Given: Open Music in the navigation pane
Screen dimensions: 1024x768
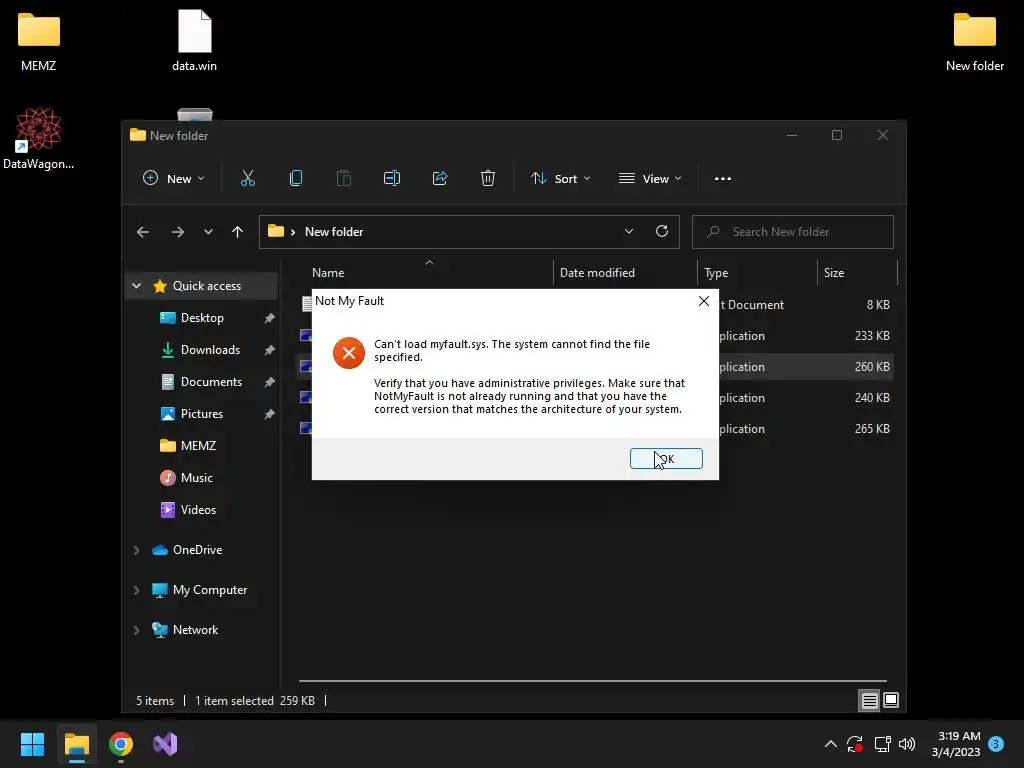Looking at the screenshot, I should click(x=196, y=478).
